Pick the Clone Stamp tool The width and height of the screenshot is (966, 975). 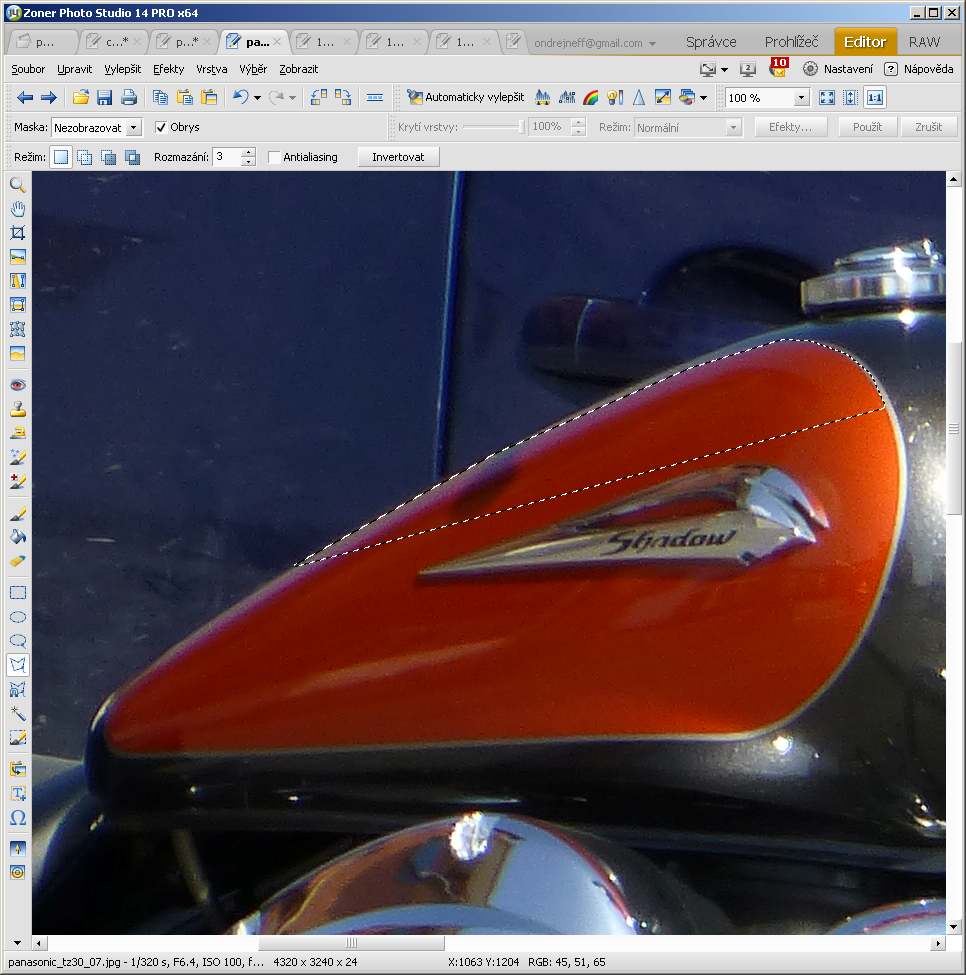click(x=17, y=409)
